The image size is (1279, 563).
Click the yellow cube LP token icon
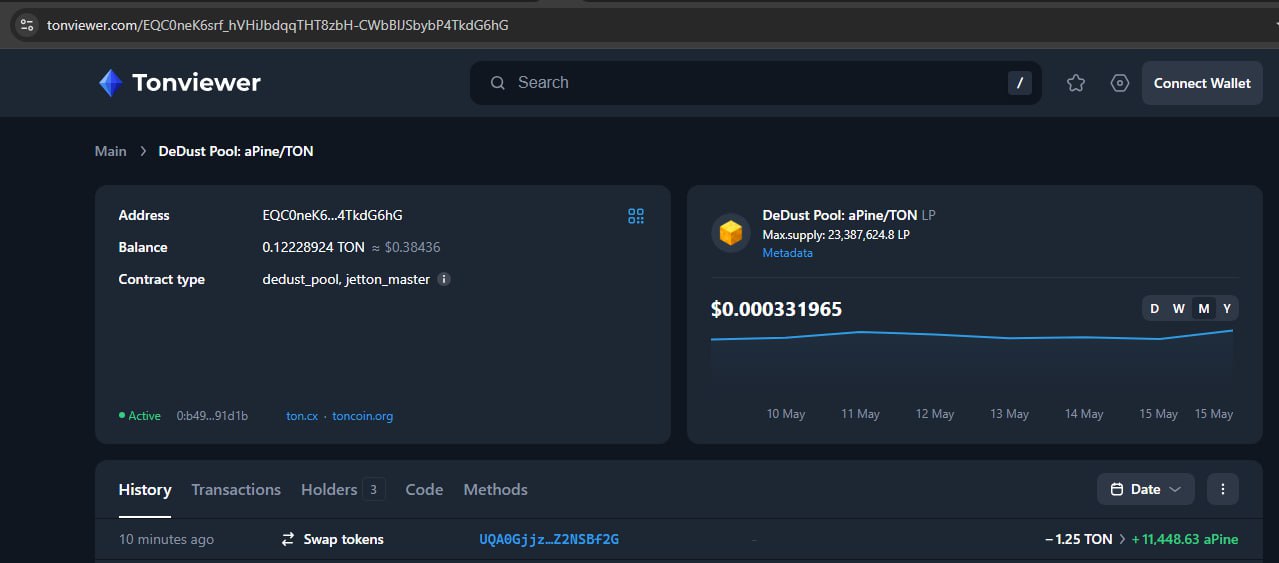click(x=731, y=233)
